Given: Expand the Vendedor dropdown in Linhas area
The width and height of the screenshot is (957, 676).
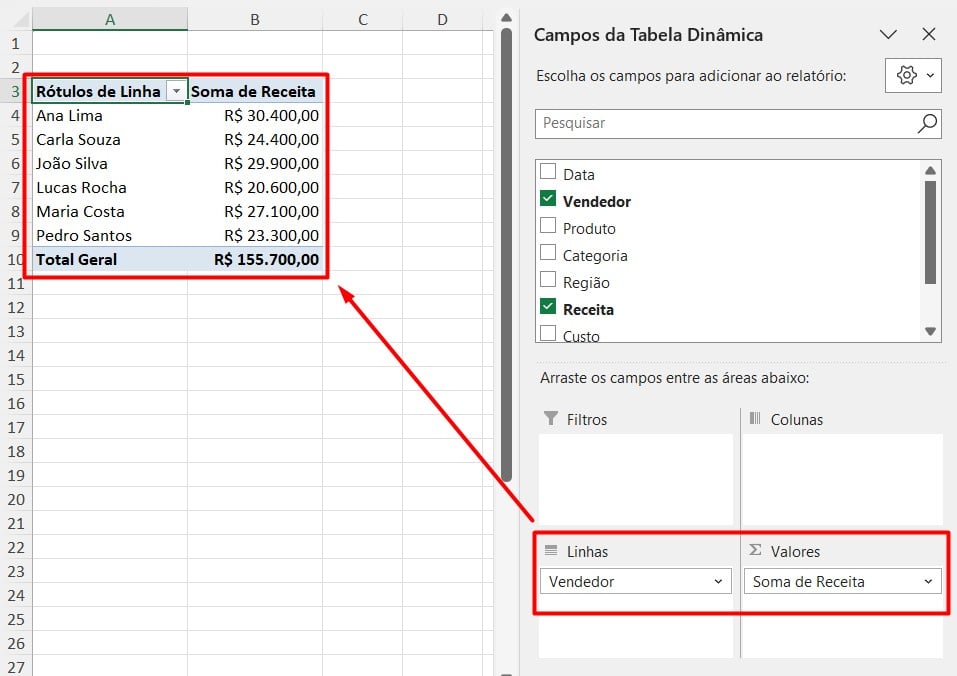Looking at the screenshot, I should (x=718, y=581).
